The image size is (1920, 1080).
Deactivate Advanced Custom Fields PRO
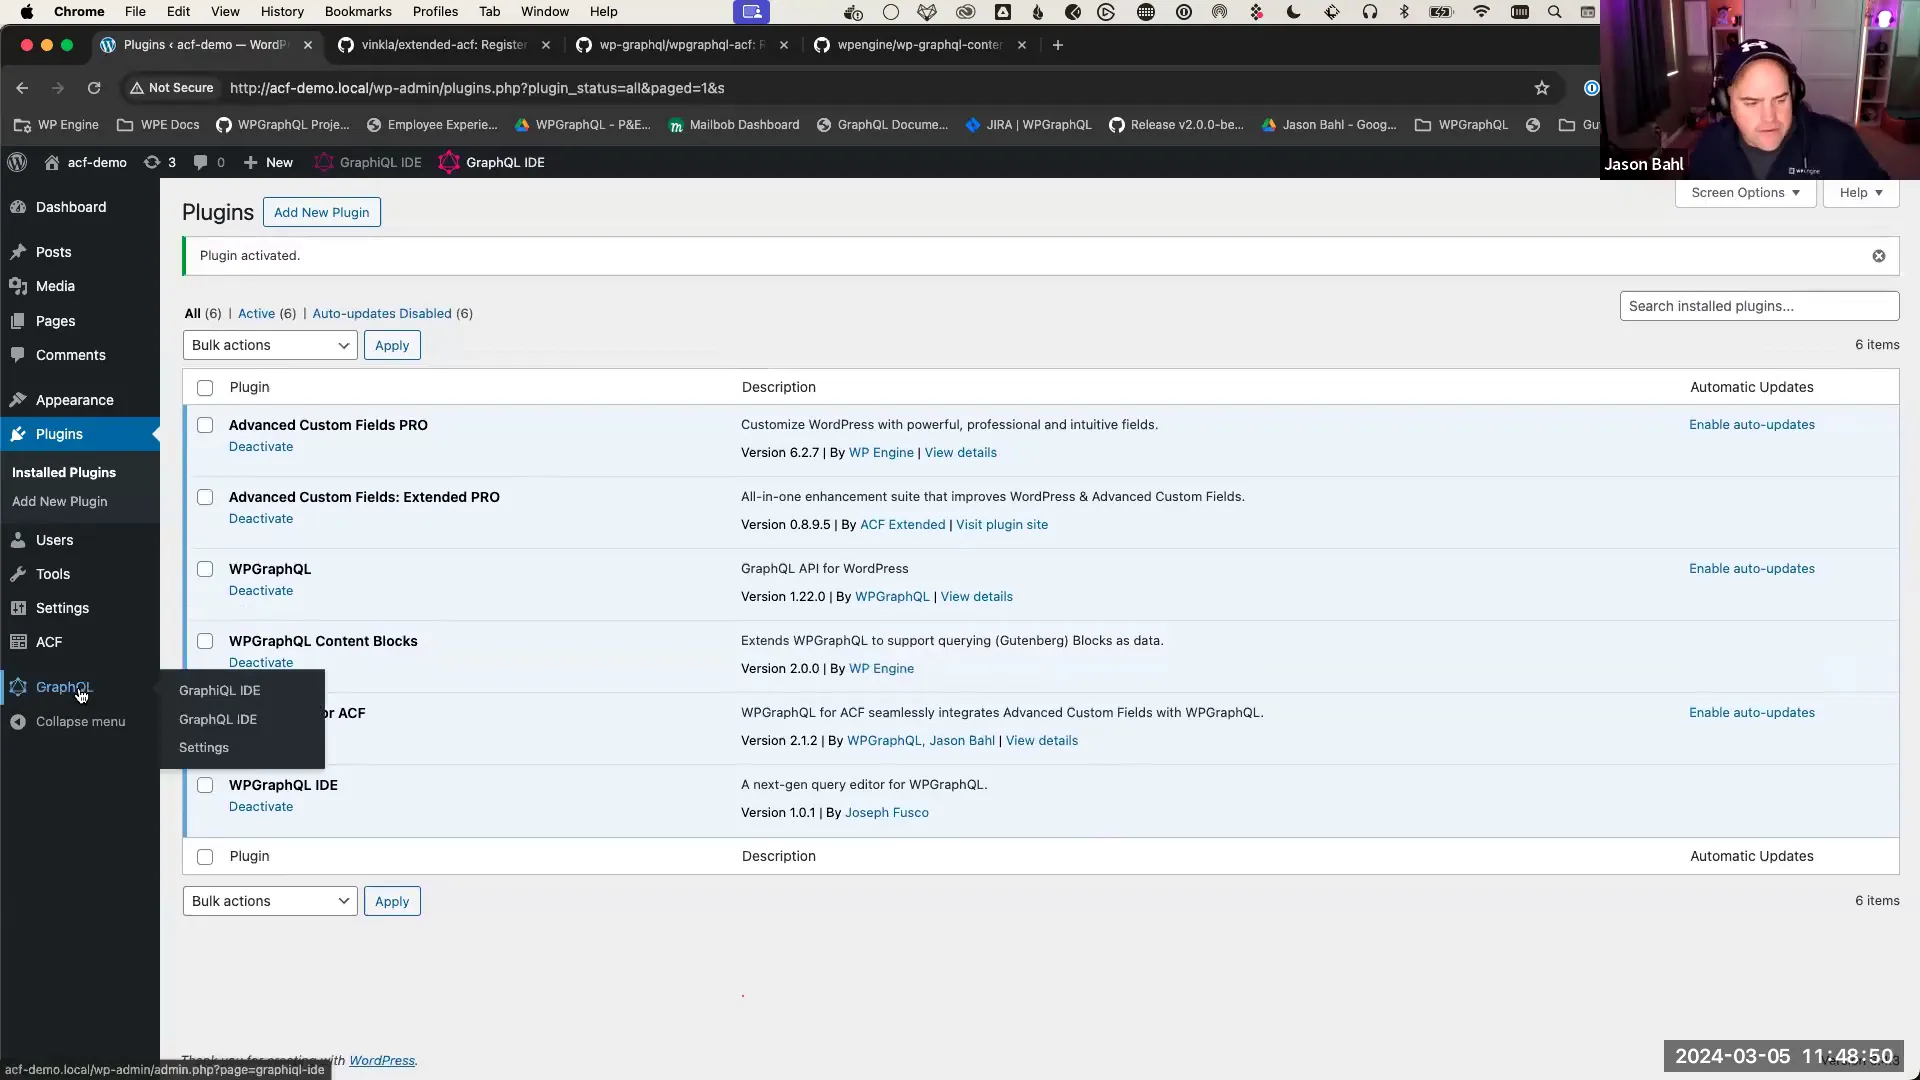(x=261, y=447)
